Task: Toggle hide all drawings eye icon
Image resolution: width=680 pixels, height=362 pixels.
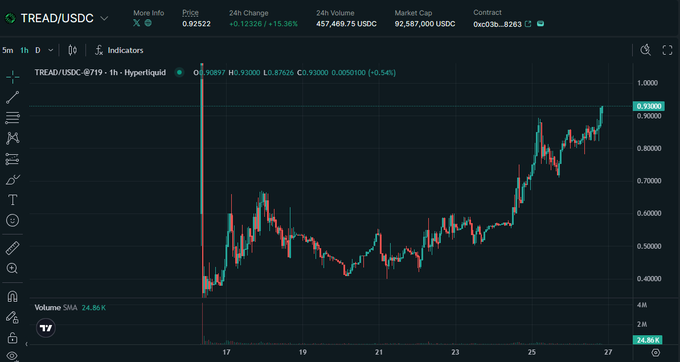Action: pyautogui.click(x=13, y=356)
